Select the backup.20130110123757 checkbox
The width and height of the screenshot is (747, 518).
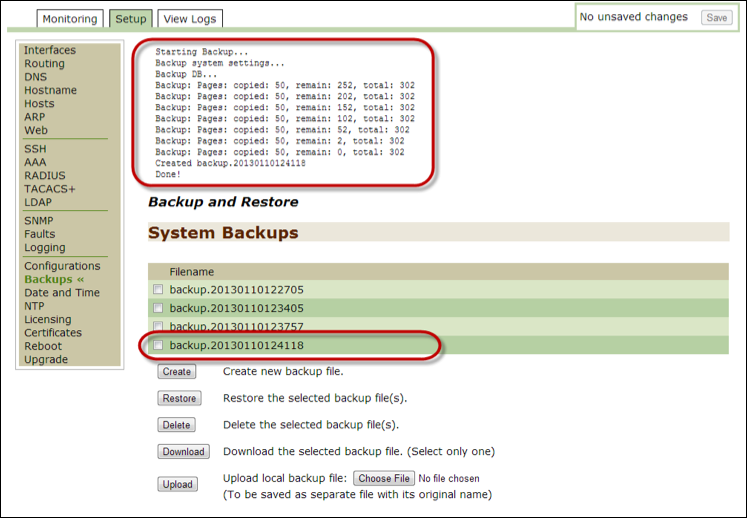click(158, 327)
